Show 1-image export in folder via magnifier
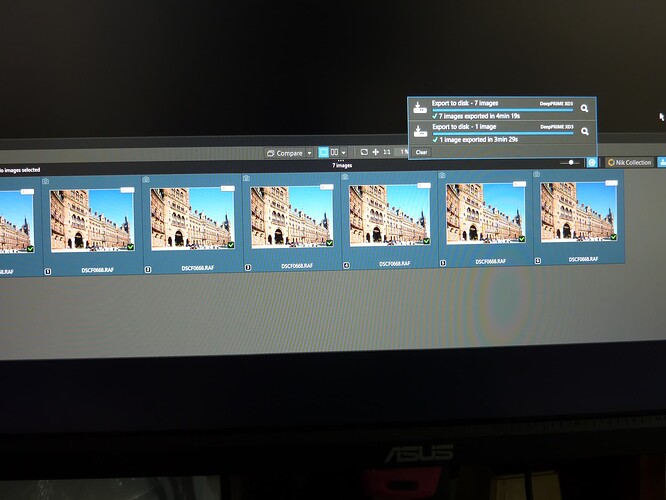Screen dimensions: 666x500 pos(585,132)
